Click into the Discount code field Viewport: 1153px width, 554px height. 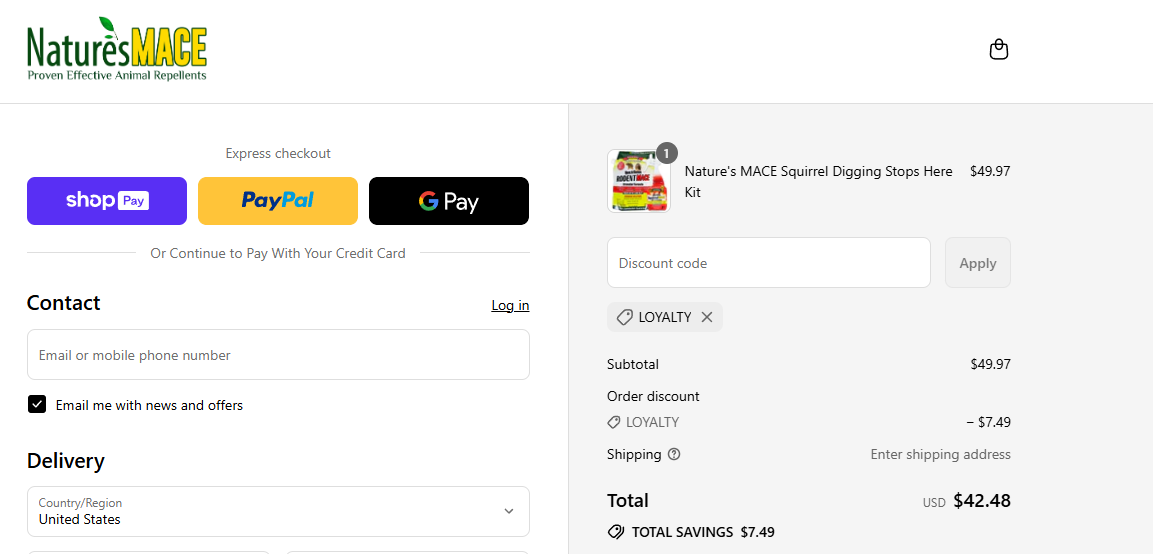tap(768, 263)
